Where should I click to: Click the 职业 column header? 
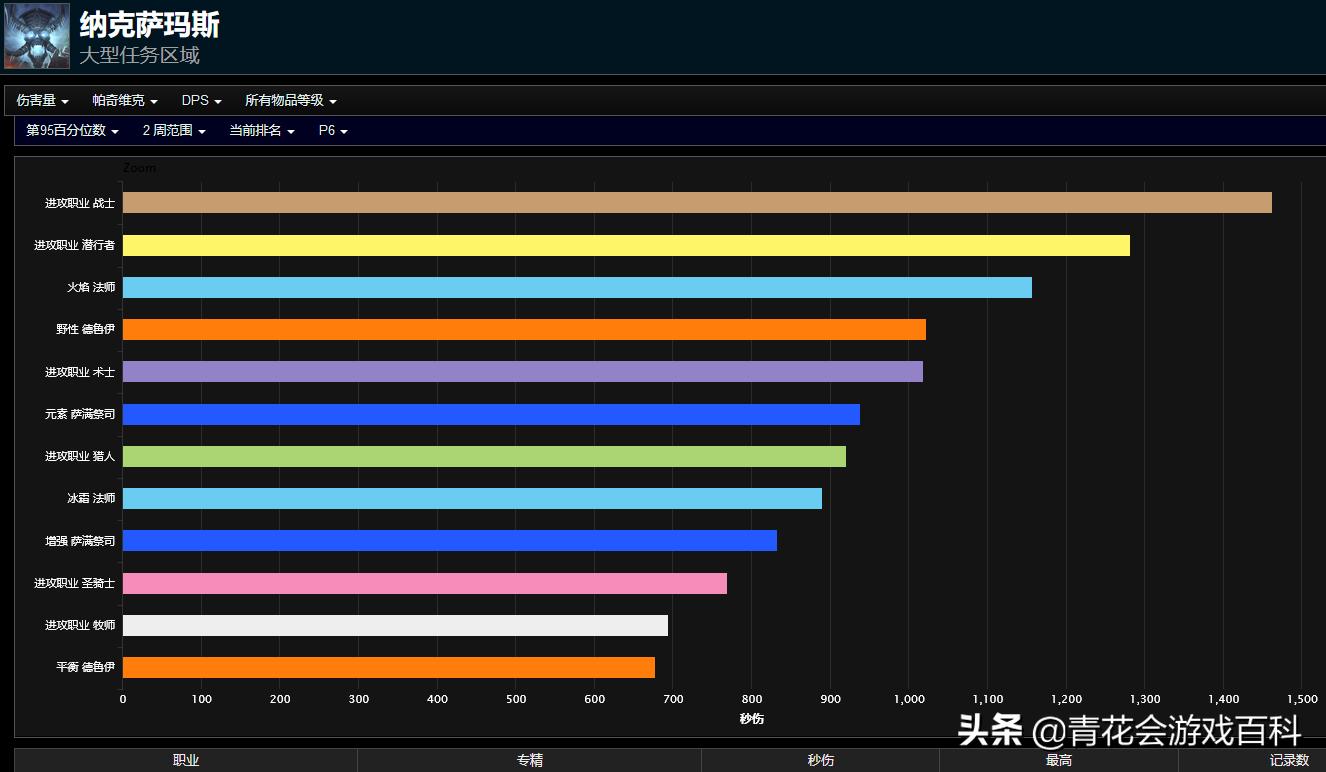tap(186, 761)
